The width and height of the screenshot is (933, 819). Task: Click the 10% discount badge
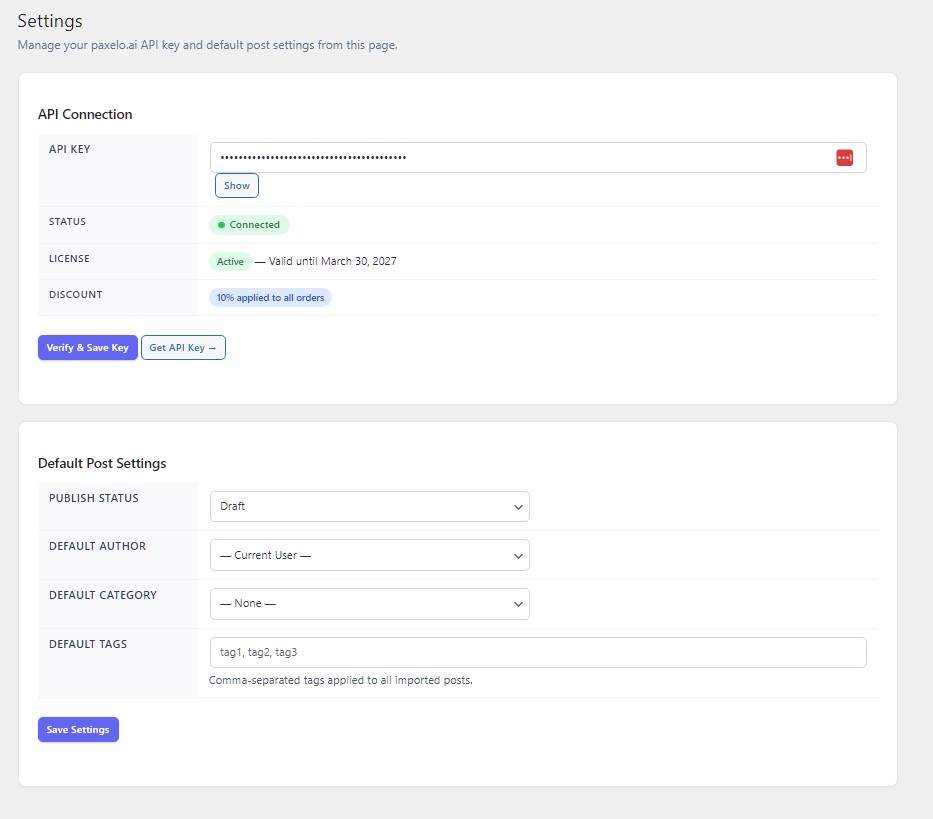(270, 297)
